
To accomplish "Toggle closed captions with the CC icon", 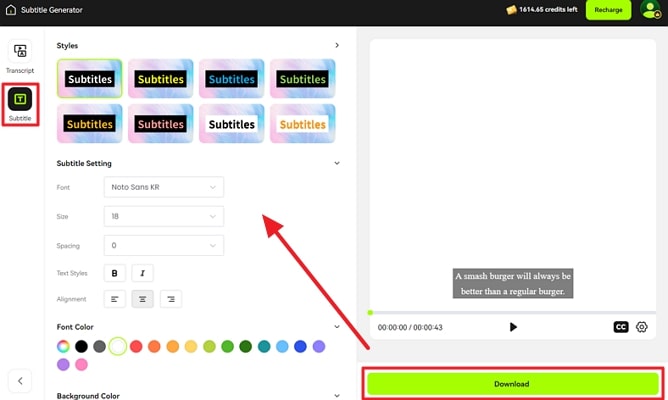I will pyautogui.click(x=621, y=327).
